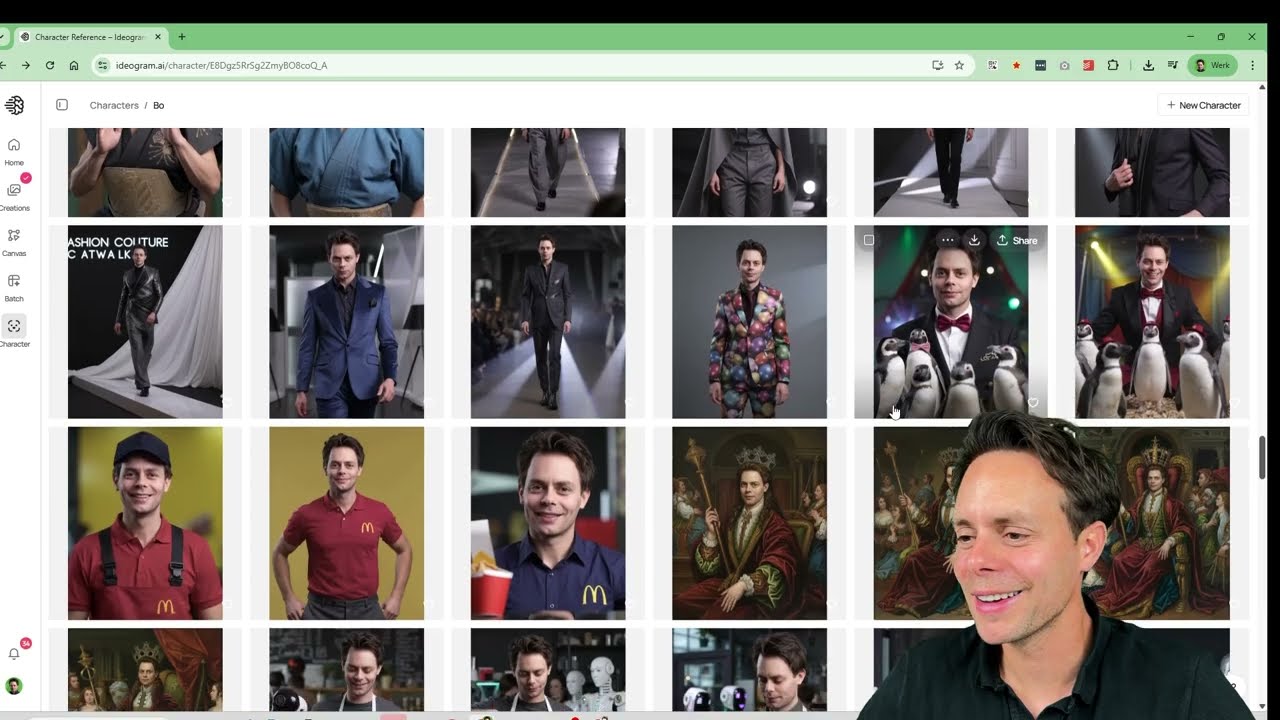
Task: Open the Chrome three-dot menu
Action: point(1253,65)
